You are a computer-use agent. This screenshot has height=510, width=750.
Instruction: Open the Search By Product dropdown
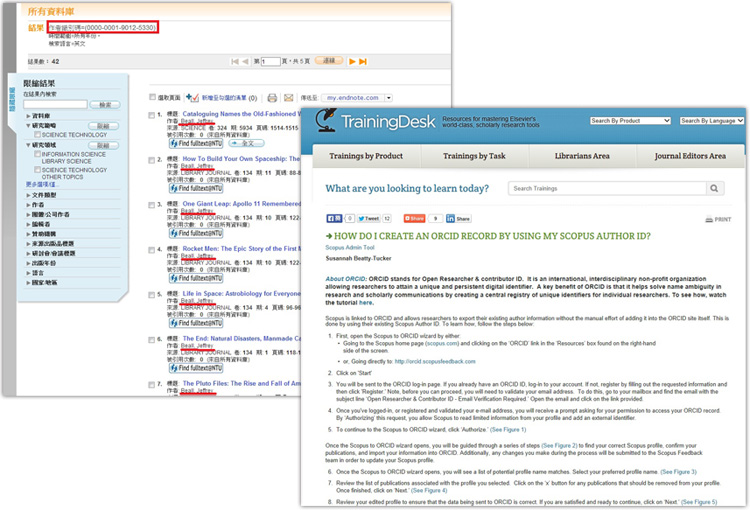pos(630,121)
